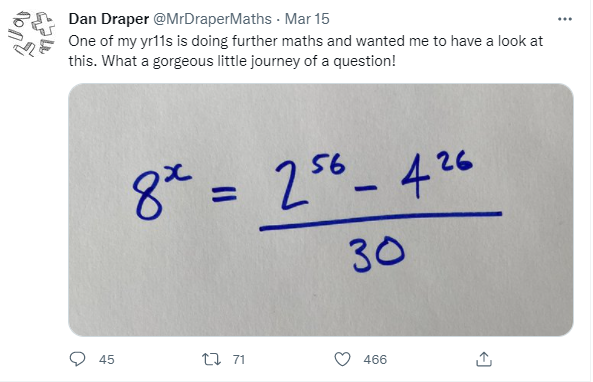
Task: Click the reply speech bubble icon
Action: (x=78, y=359)
